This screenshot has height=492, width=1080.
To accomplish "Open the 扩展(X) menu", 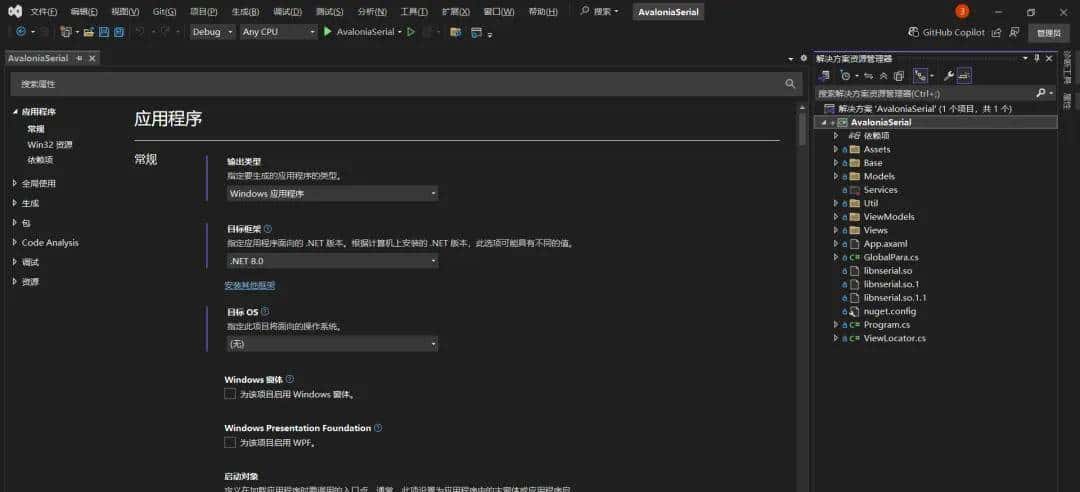I will [455, 12].
